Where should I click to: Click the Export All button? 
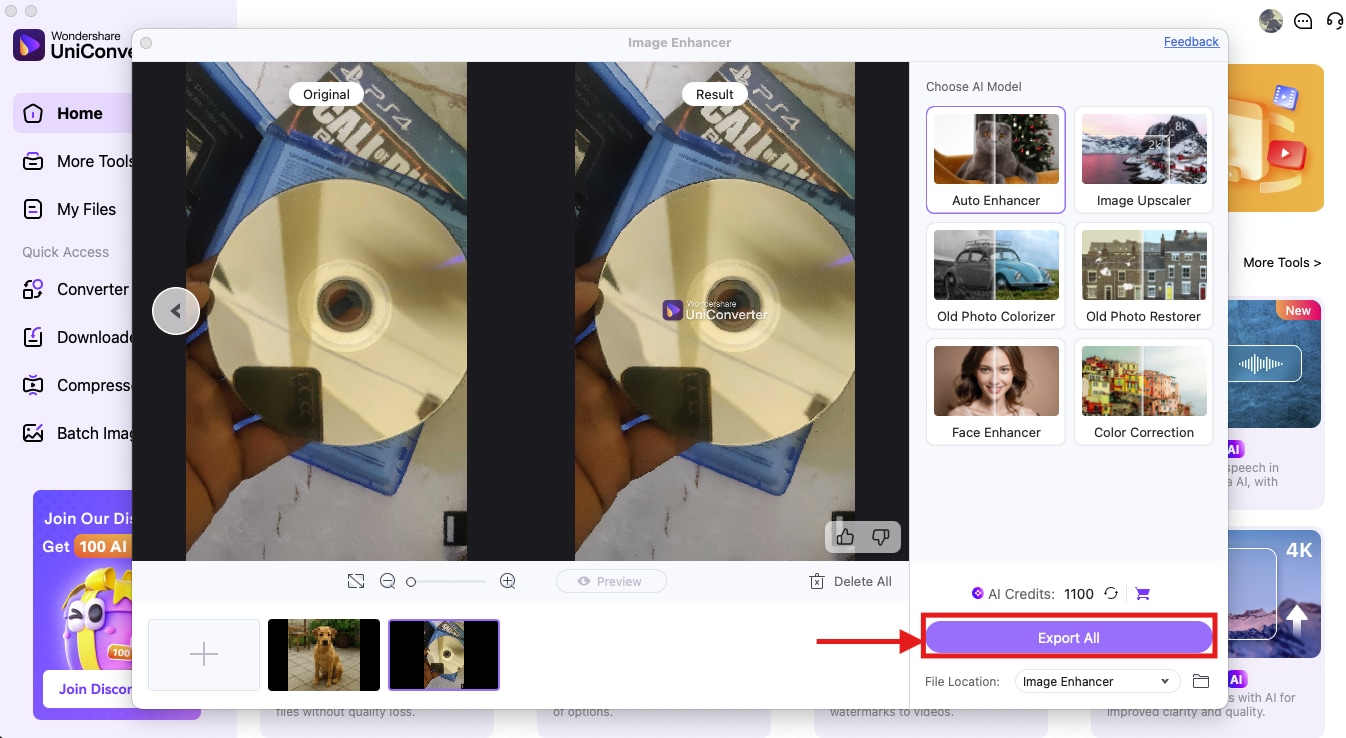(1068, 637)
